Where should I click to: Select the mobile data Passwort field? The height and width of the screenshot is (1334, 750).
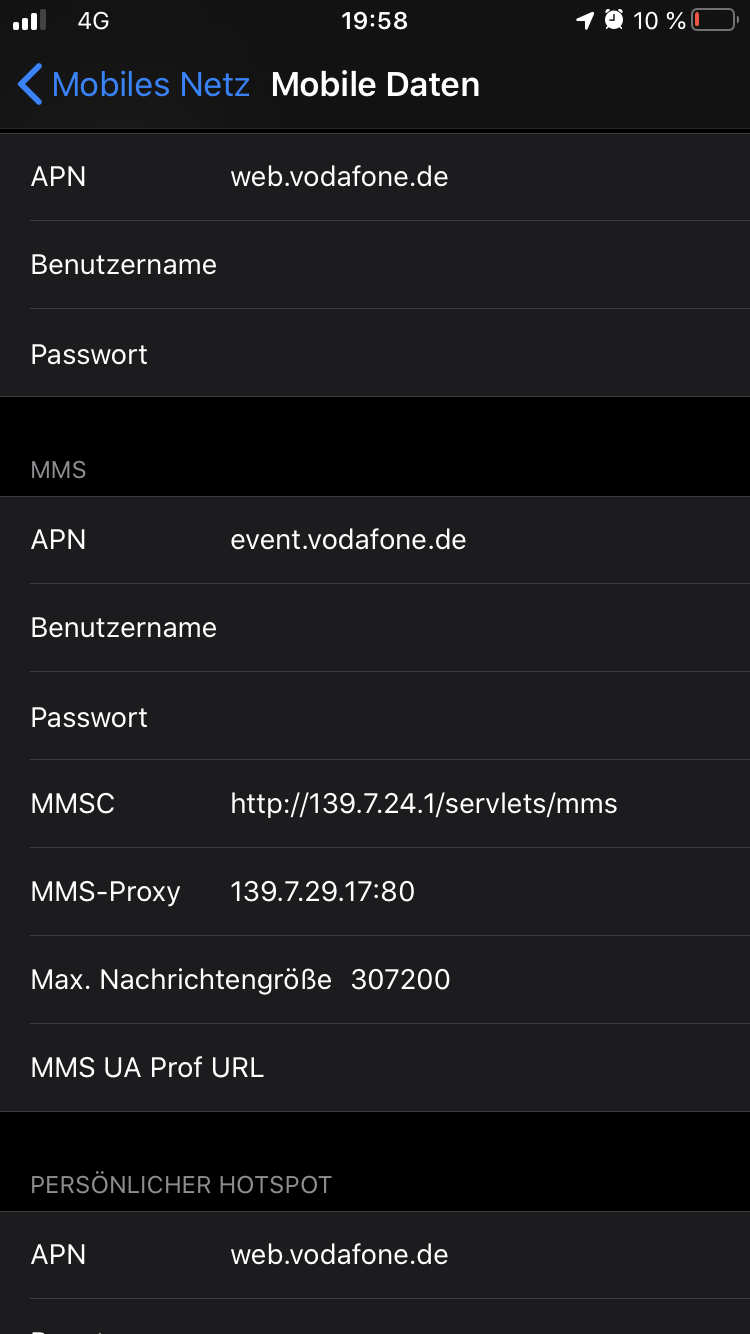(480, 354)
